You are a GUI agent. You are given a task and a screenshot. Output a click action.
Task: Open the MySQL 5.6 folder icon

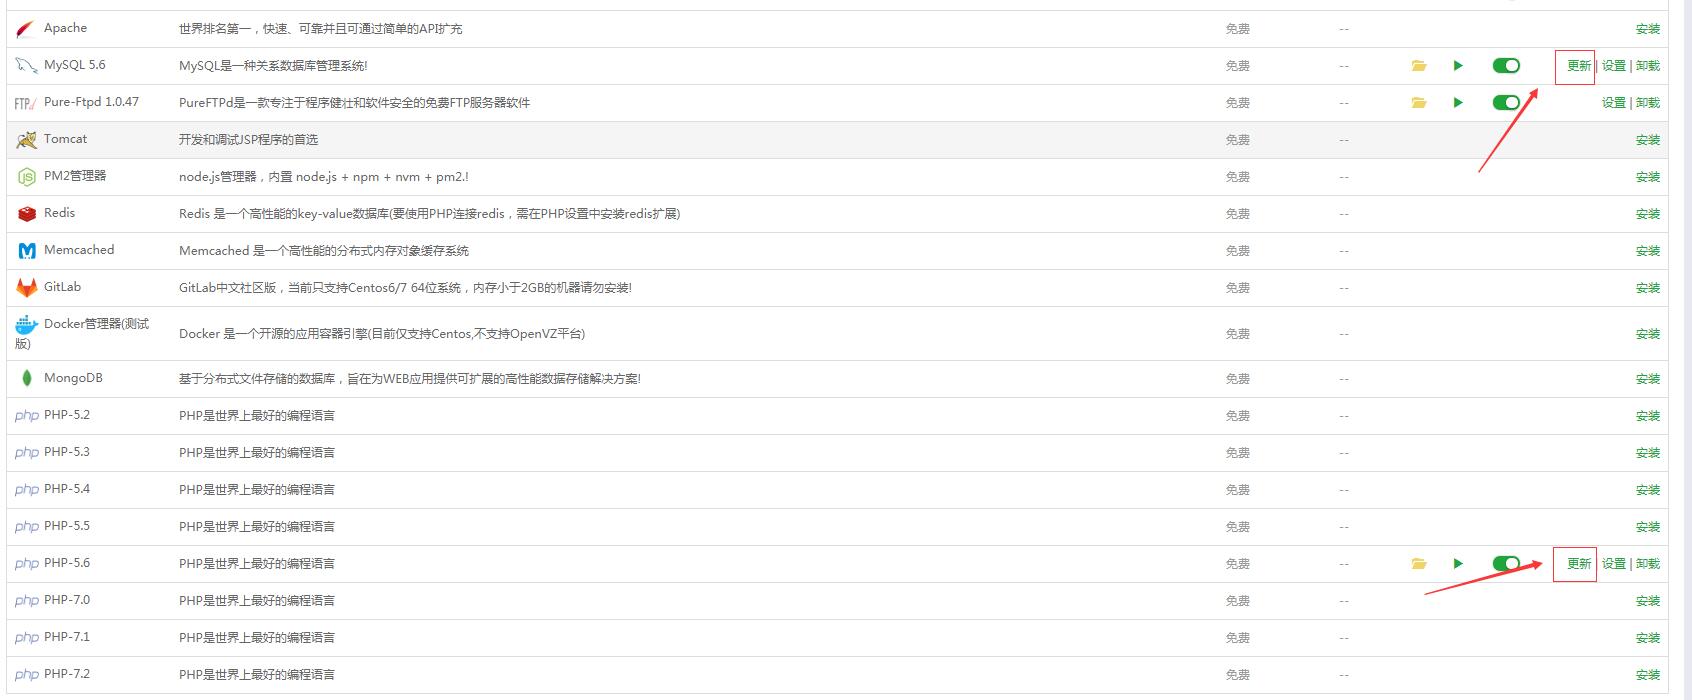click(1418, 66)
